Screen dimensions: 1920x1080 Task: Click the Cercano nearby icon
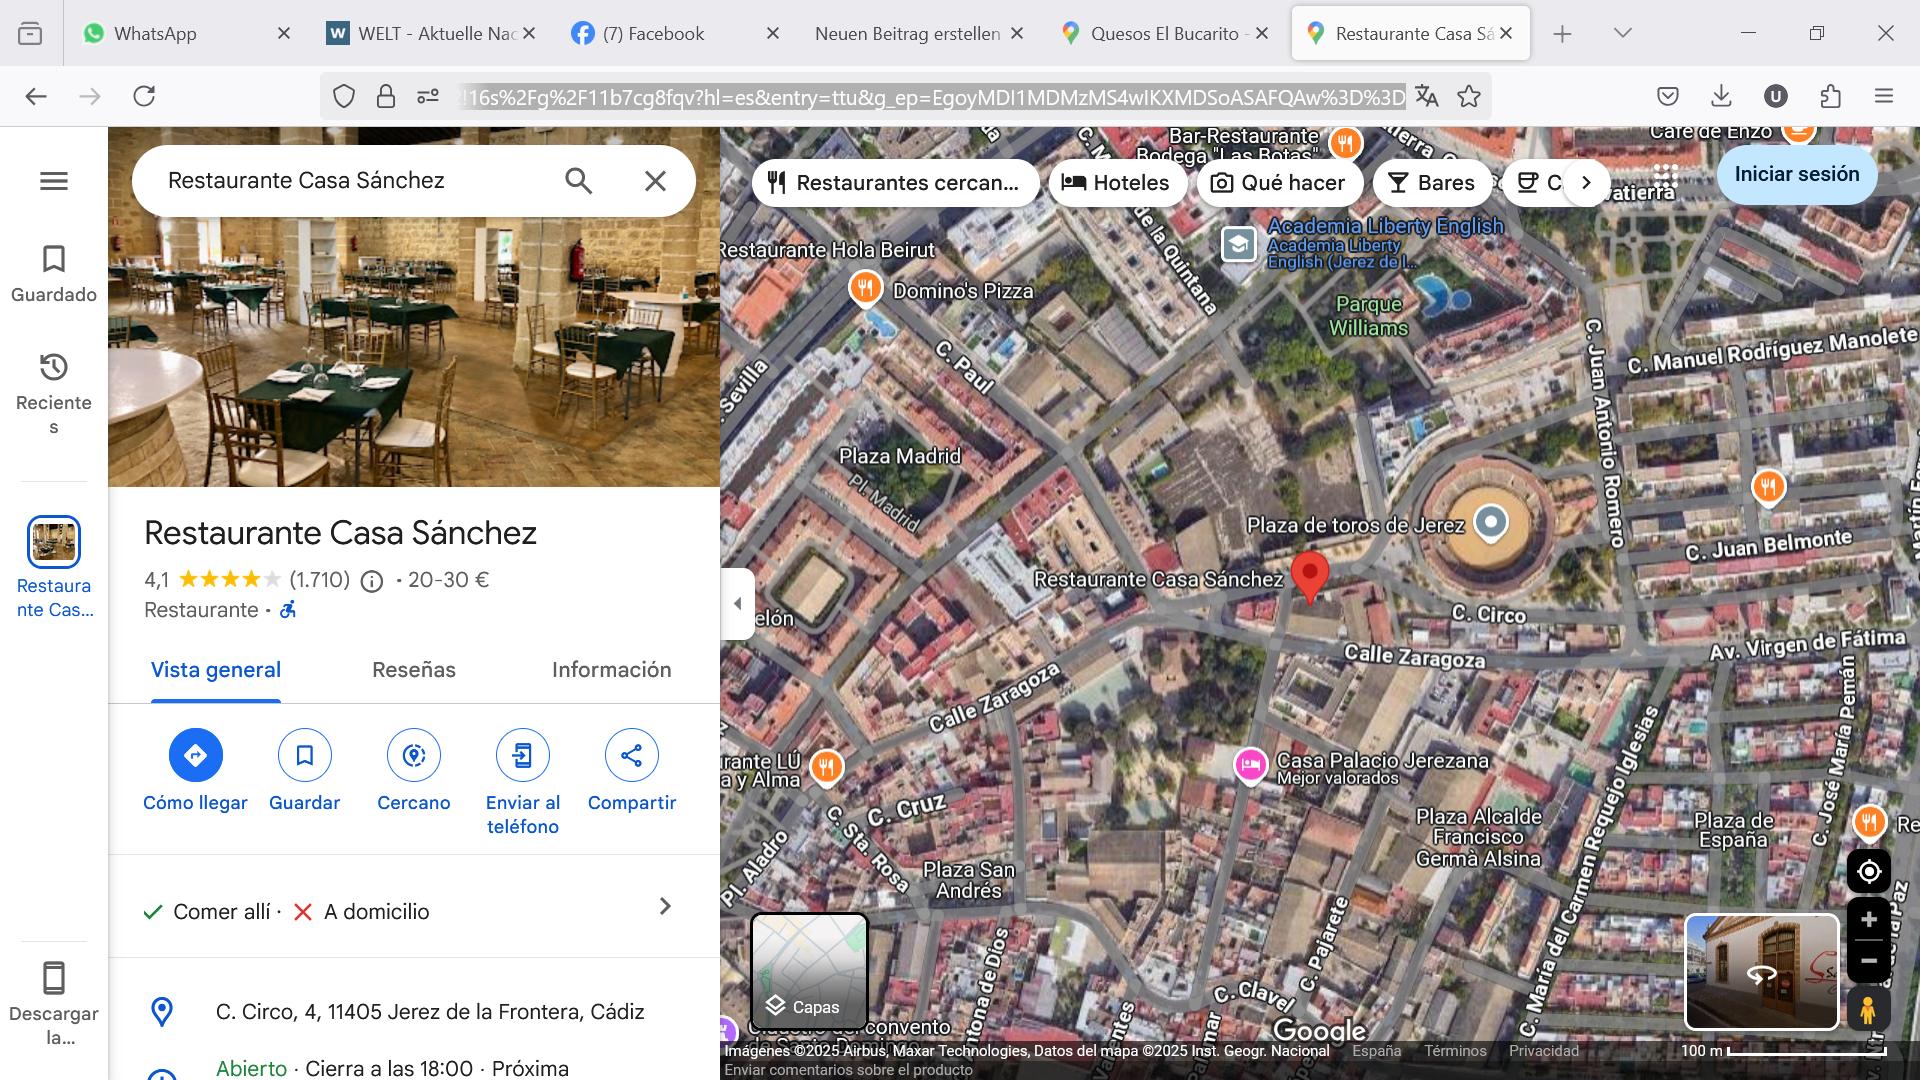[x=413, y=755]
